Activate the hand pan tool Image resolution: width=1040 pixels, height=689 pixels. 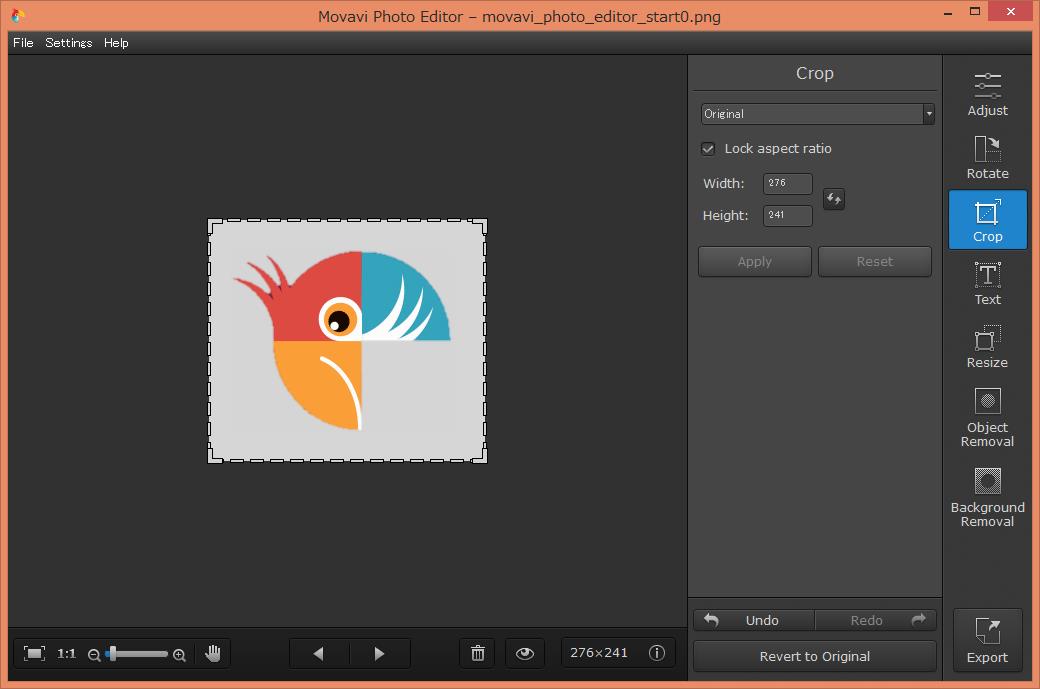(213, 653)
